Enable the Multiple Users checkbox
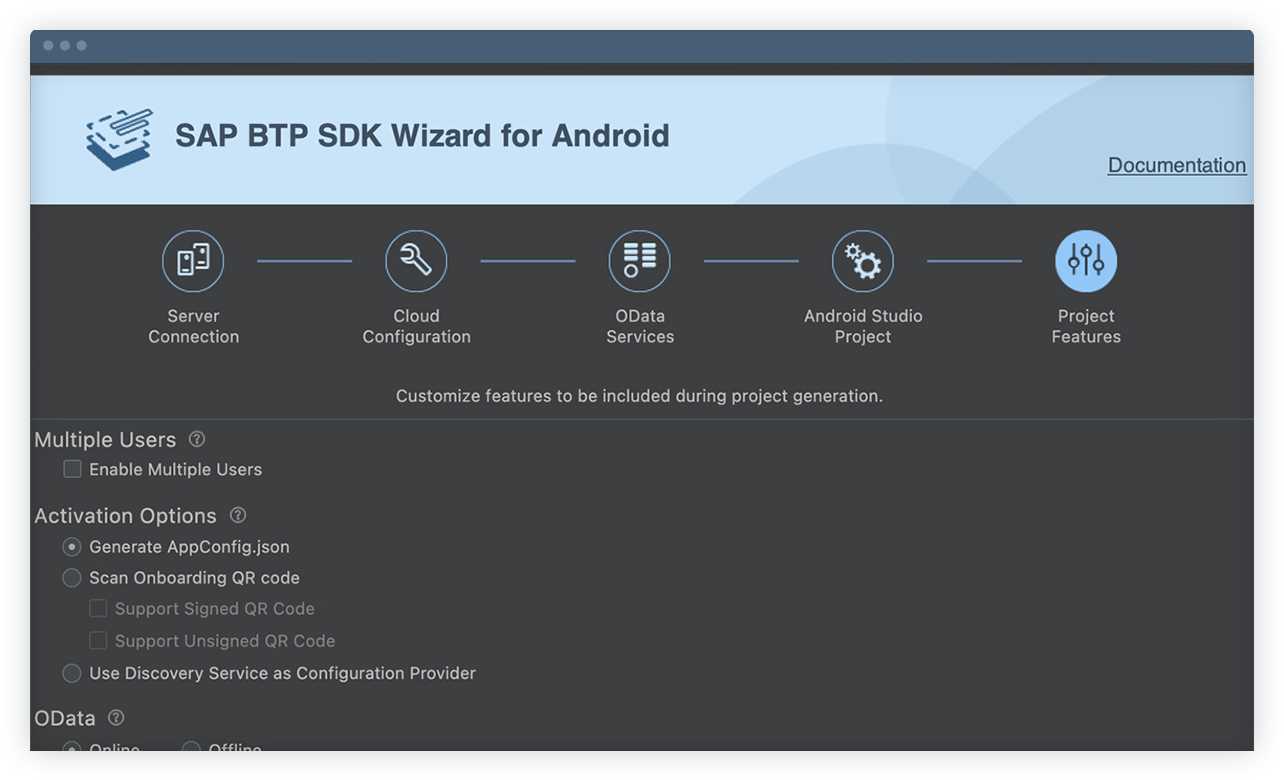The width and height of the screenshot is (1284, 780). coord(71,468)
